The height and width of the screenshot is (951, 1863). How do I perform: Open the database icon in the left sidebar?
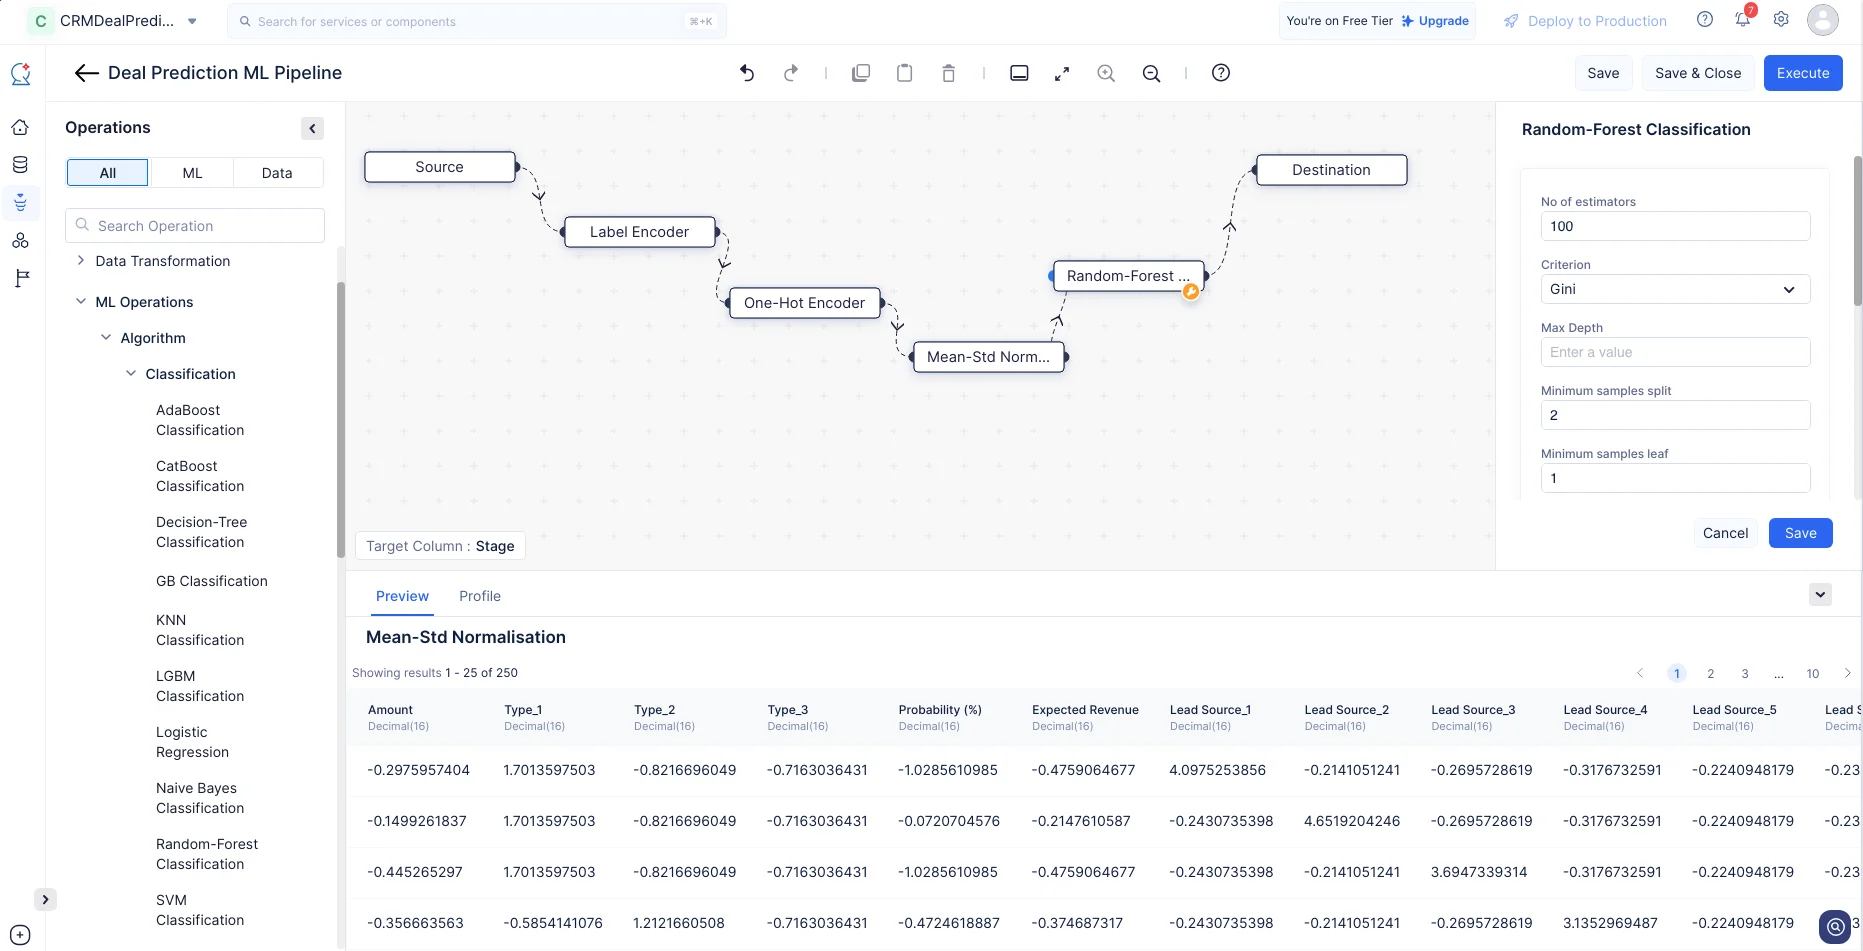tap(20, 165)
